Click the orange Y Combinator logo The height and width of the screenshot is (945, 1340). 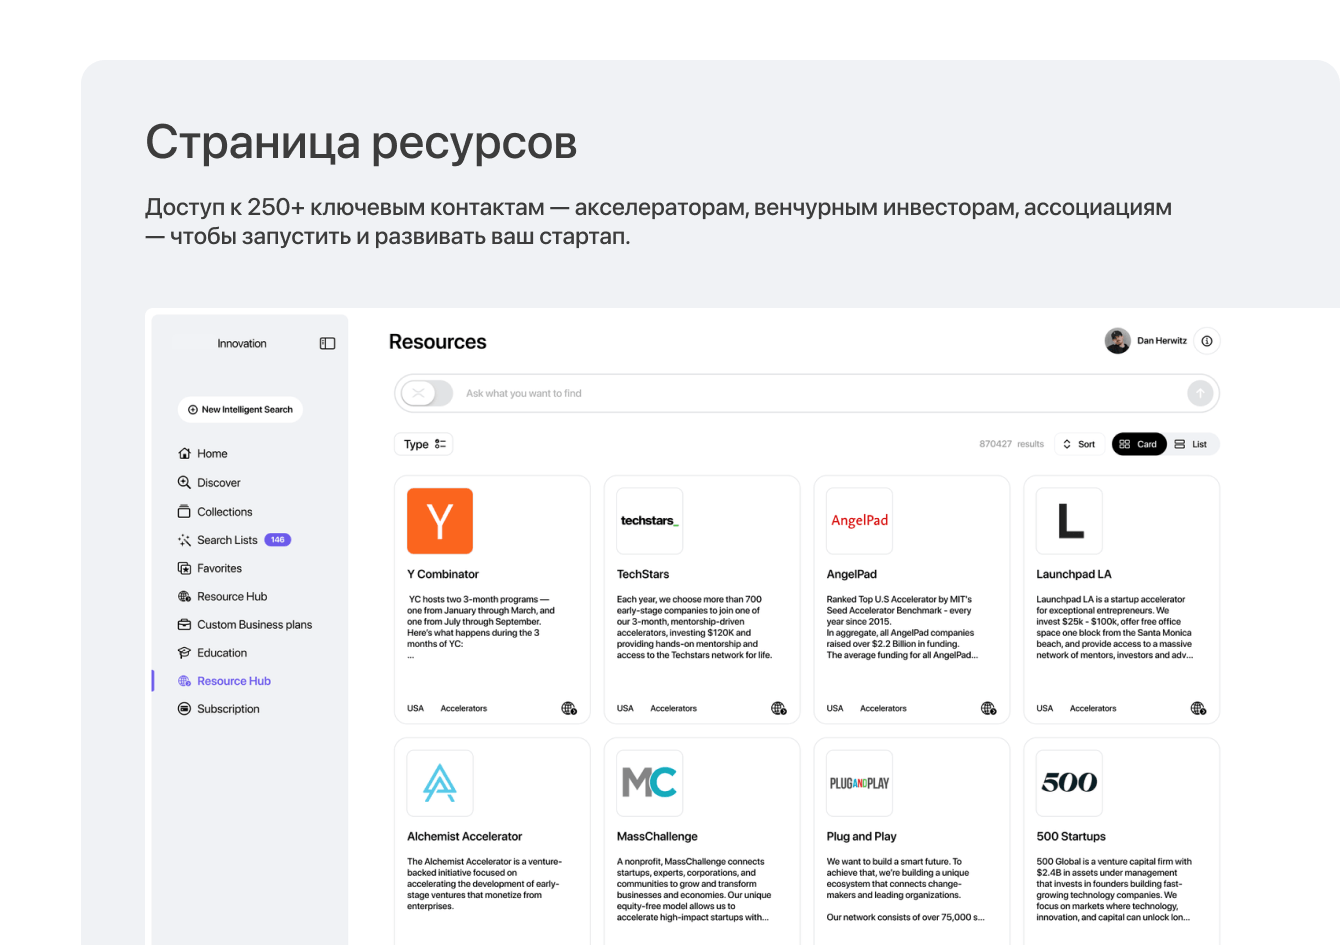(x=440, y=521)
